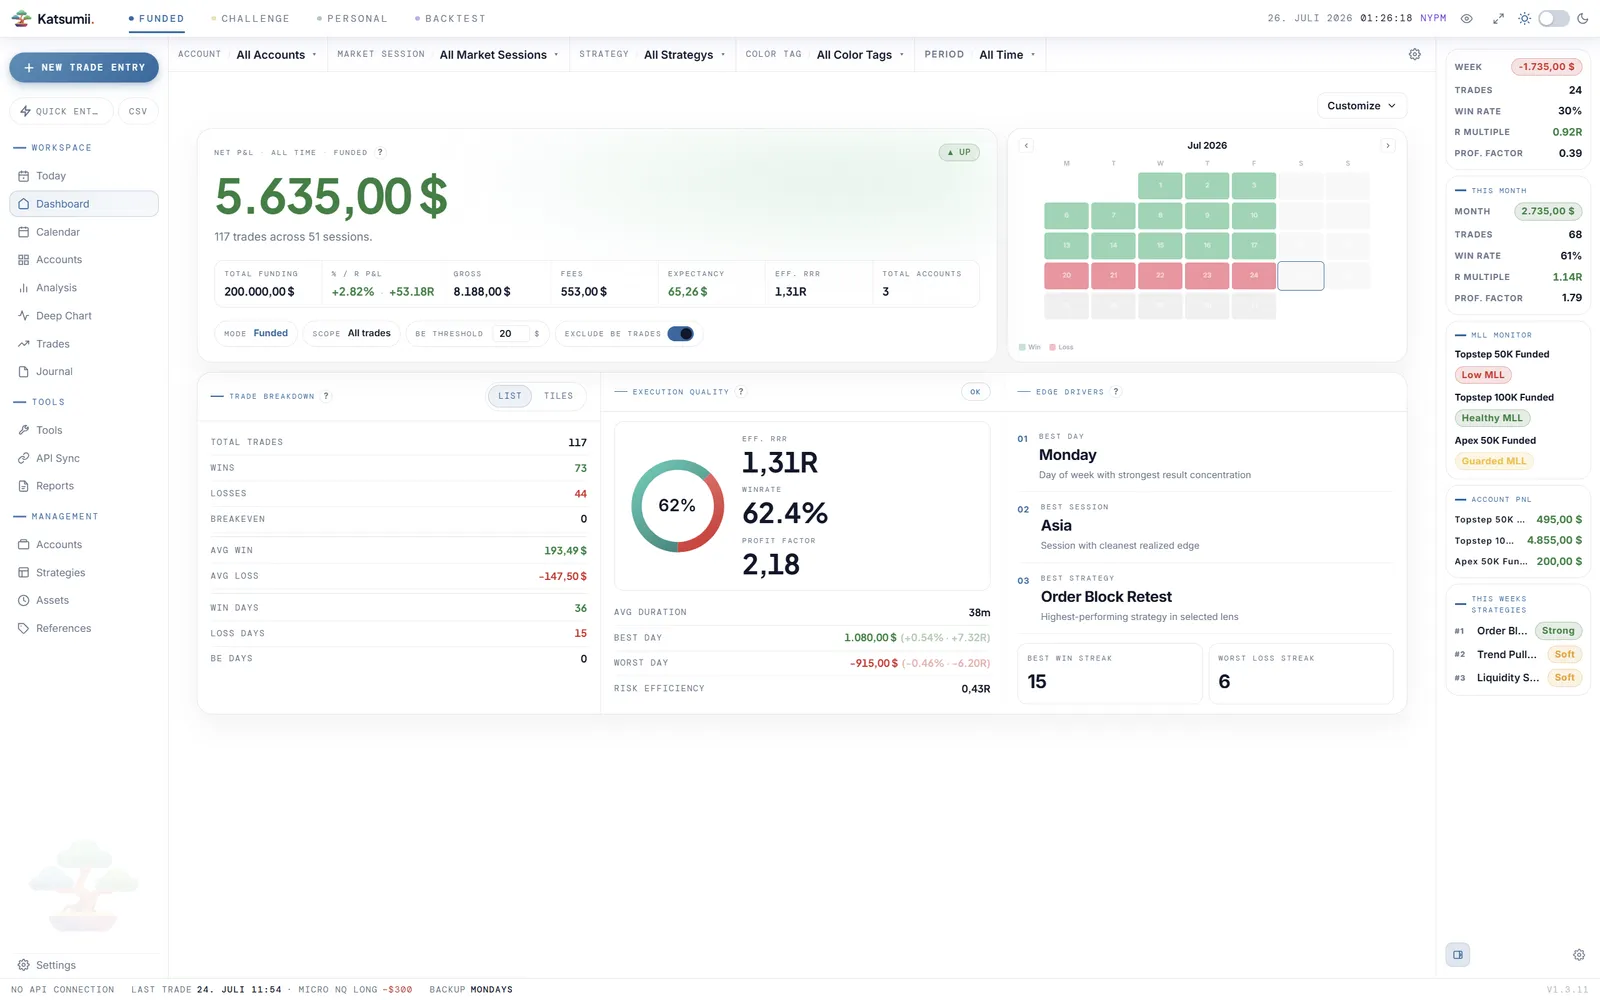Click Net P&L help question mark icon

click(380, 152)
